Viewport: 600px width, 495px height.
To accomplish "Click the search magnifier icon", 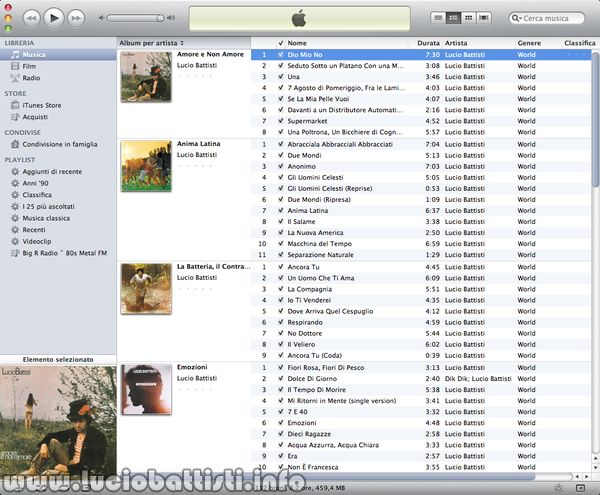I will tap(516, 18).
